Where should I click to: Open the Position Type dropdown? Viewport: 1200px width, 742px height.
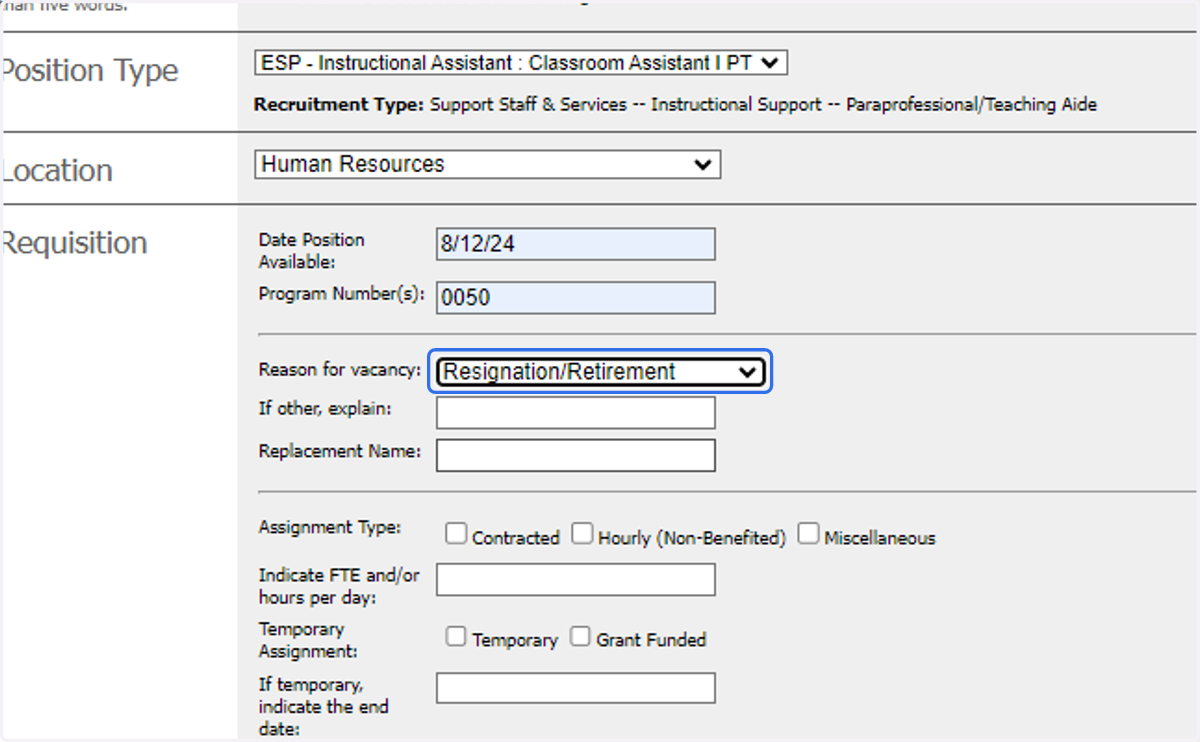coord(521,63)
